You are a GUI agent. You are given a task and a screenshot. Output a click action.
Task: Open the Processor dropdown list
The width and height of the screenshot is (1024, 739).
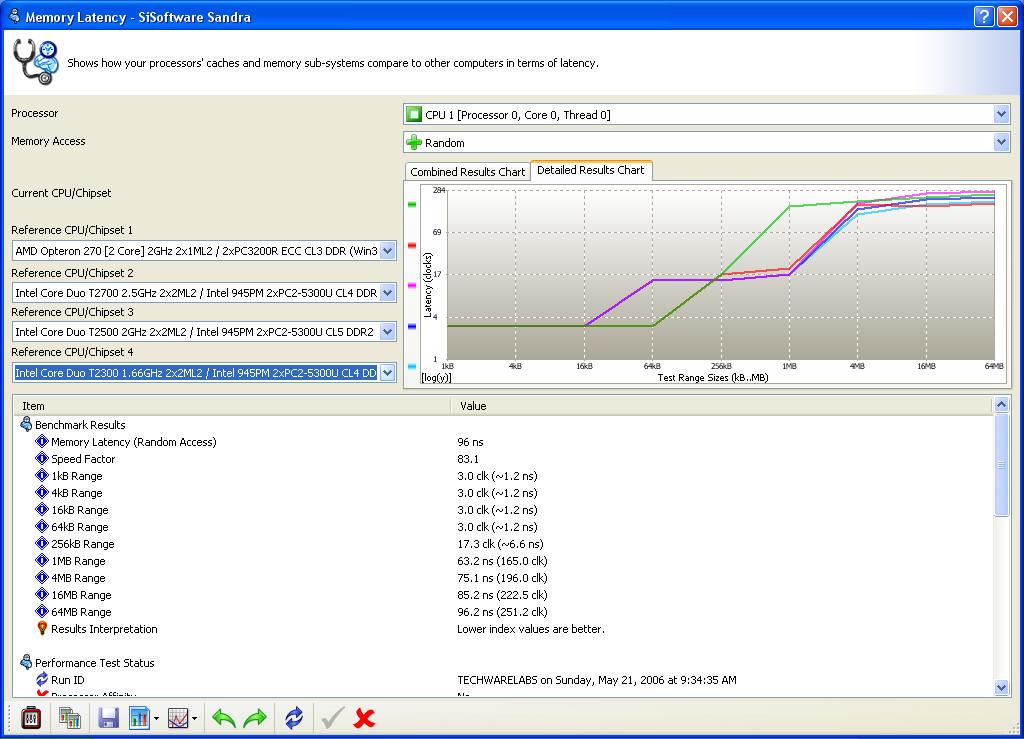coord(1001,115)
